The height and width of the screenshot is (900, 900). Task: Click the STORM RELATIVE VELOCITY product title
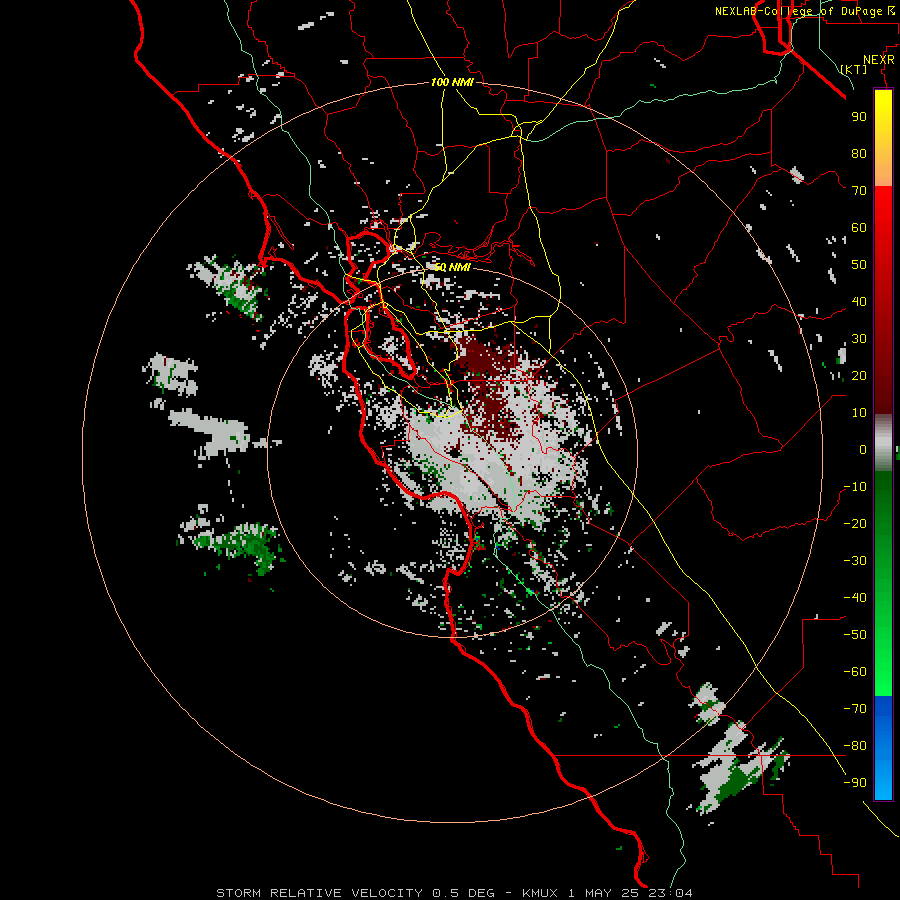pos(319,893)
